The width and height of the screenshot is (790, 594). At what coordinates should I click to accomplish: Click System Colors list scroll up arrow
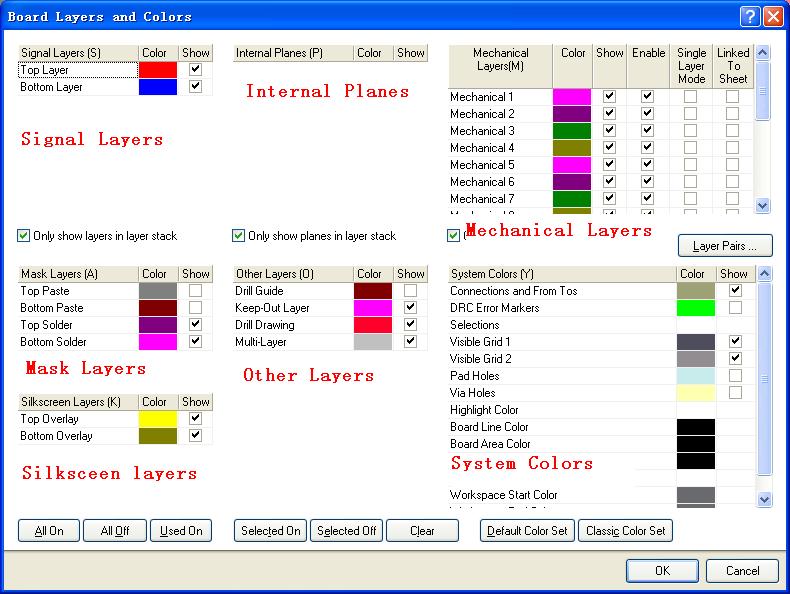764,273
